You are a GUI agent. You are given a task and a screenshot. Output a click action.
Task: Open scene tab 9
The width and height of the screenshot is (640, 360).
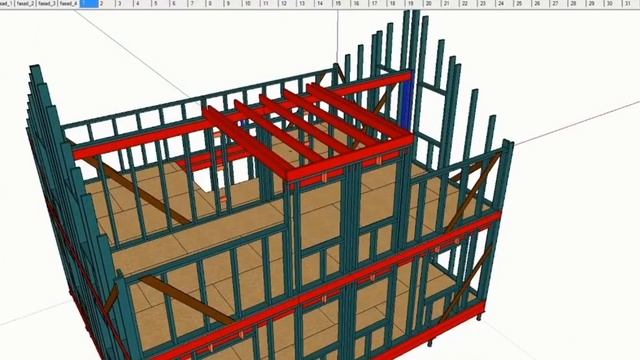coord(233,4)
